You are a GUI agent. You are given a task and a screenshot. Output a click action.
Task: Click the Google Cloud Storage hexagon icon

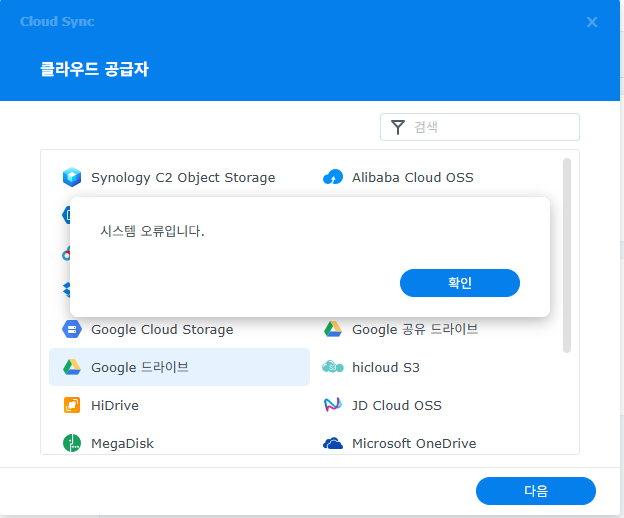click(x=72, y=329)
